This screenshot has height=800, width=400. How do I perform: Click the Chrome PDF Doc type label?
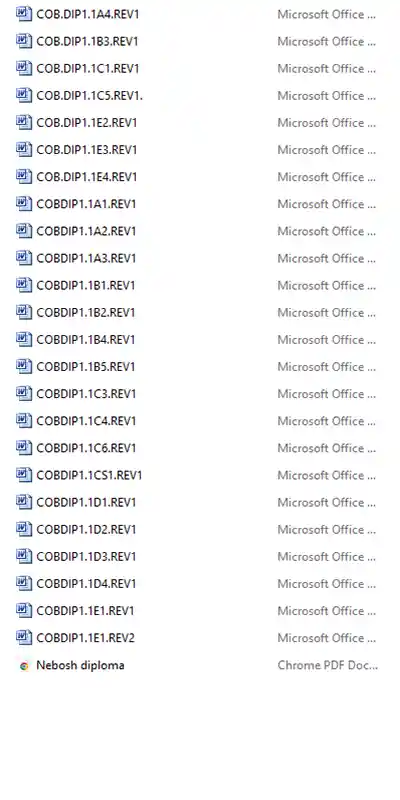click(x=328, y=665)
